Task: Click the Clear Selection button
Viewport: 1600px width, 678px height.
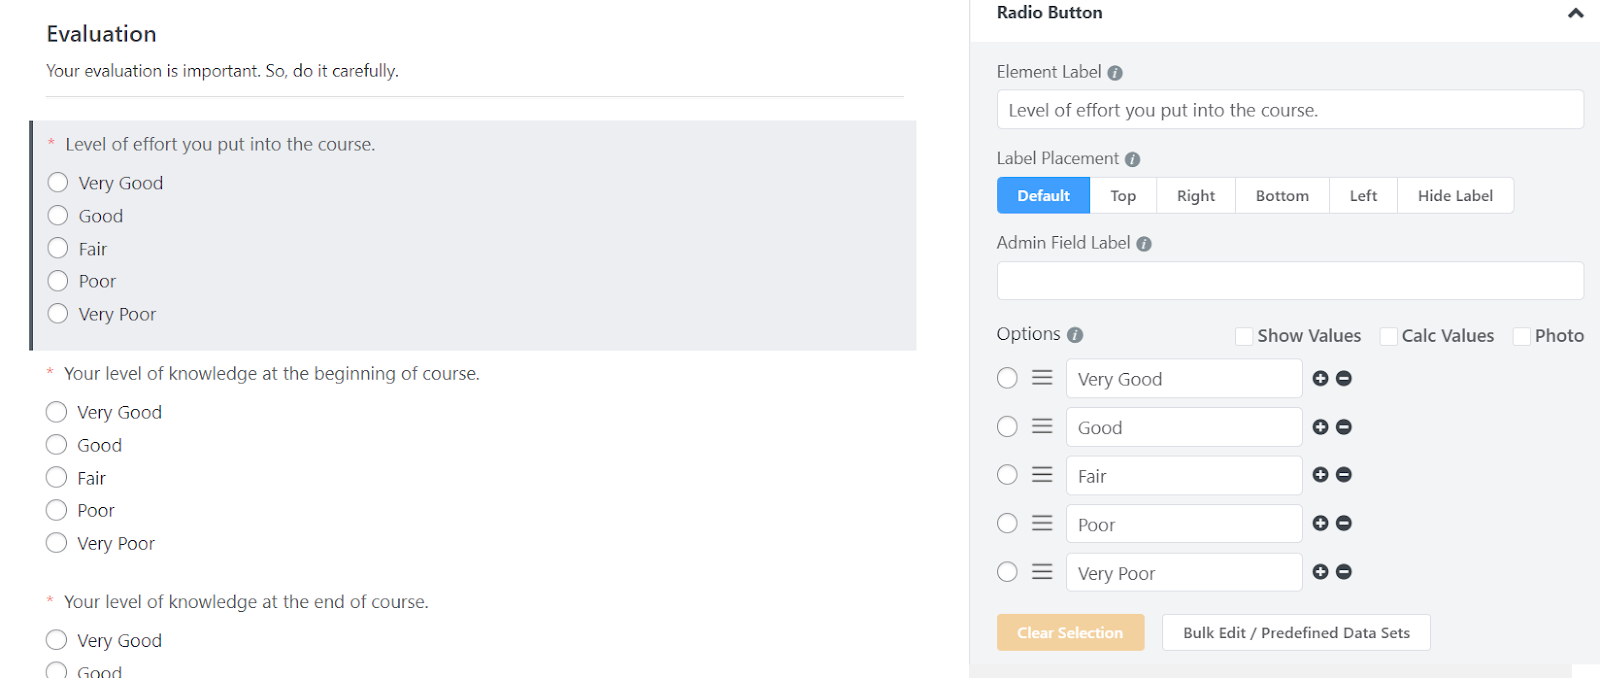Action: (1070, 633)
